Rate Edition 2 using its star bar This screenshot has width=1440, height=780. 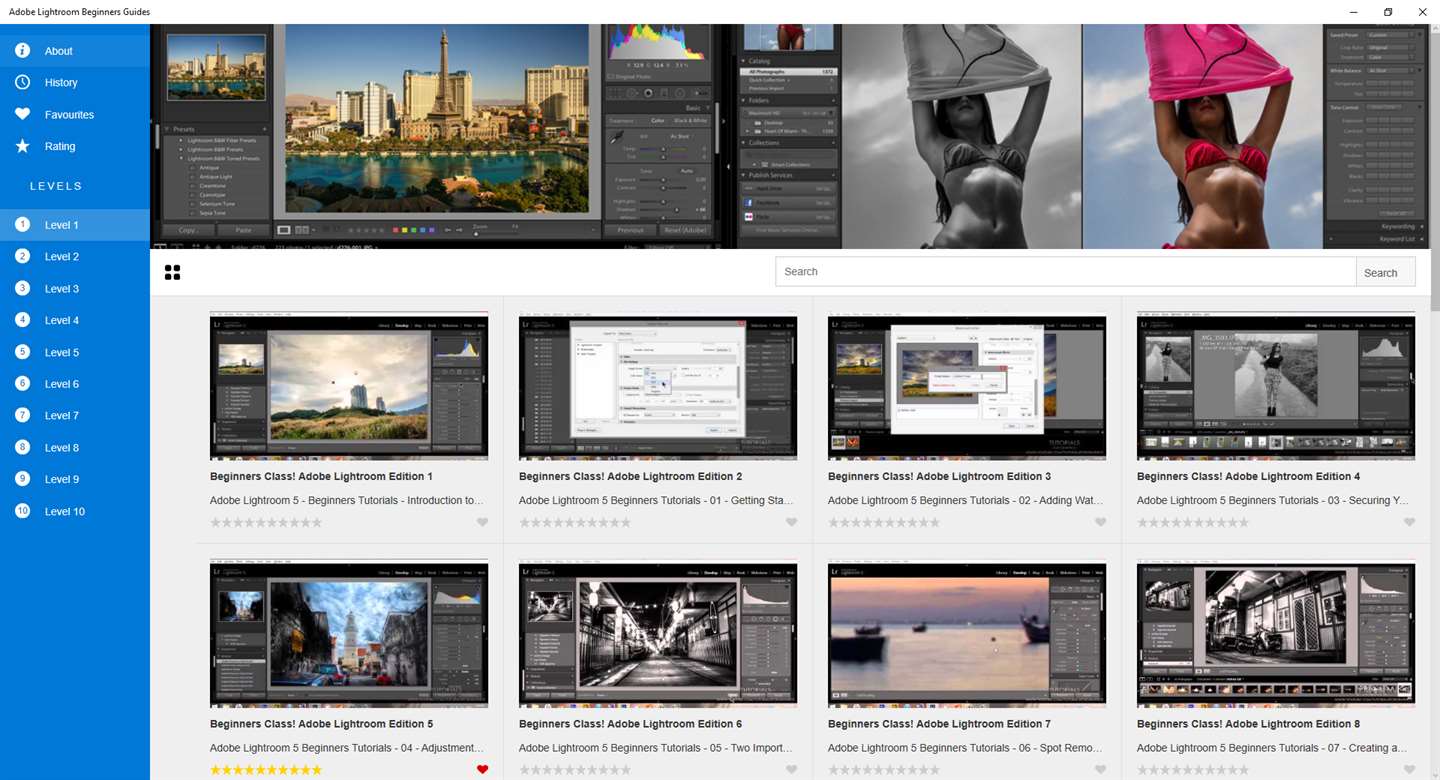pos(575,522)
